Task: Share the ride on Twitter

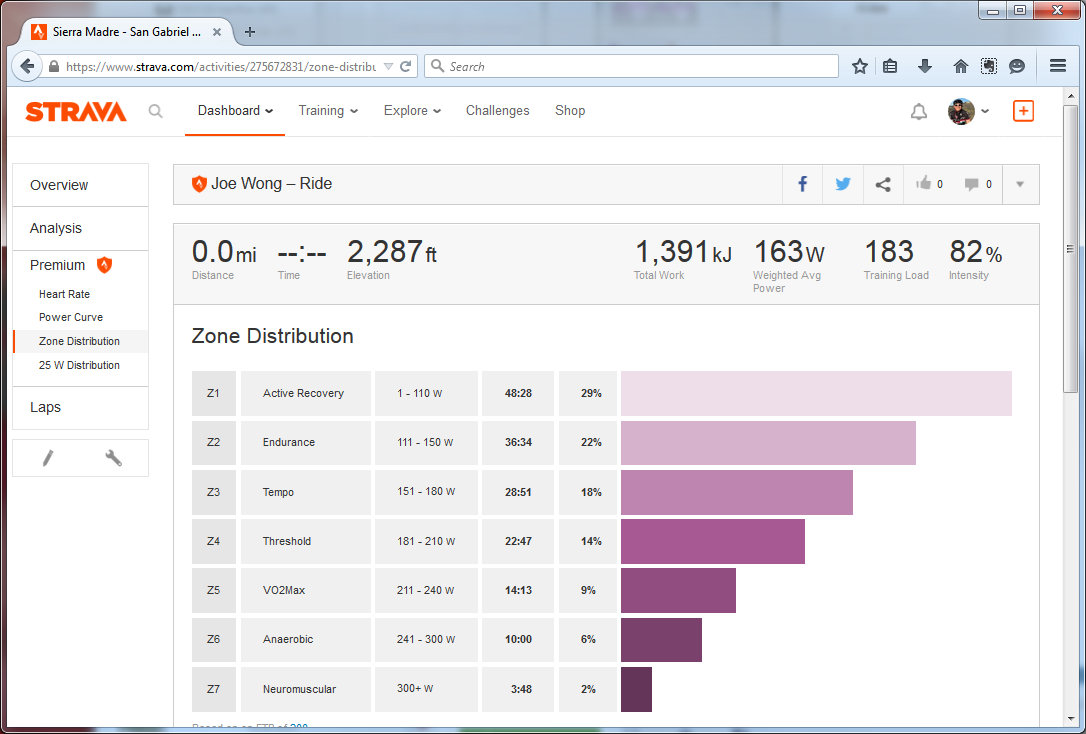Action: [x=843, y=184]
